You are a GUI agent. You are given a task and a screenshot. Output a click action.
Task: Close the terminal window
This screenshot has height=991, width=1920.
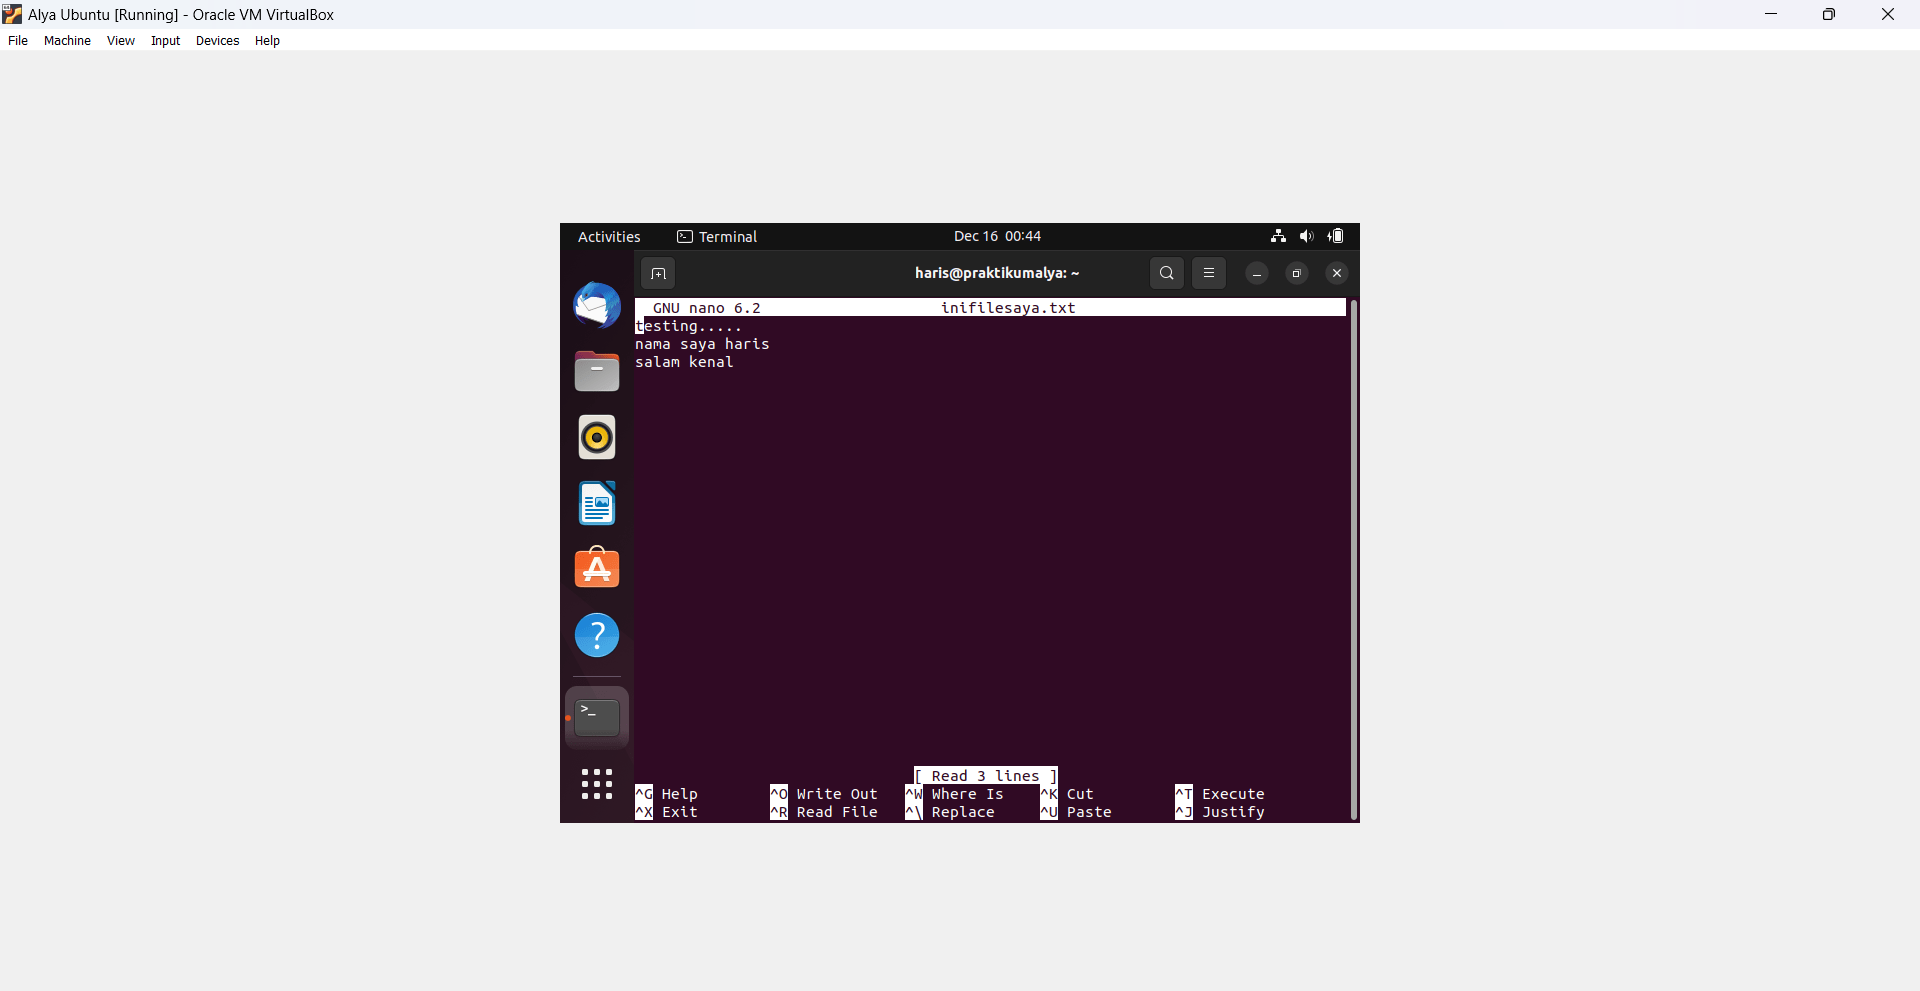click(1337, 273)
